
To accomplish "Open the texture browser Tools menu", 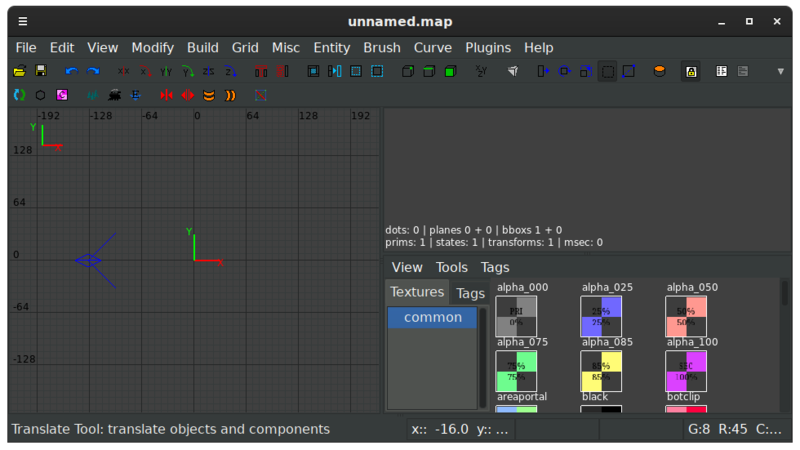I will point(451,267).
